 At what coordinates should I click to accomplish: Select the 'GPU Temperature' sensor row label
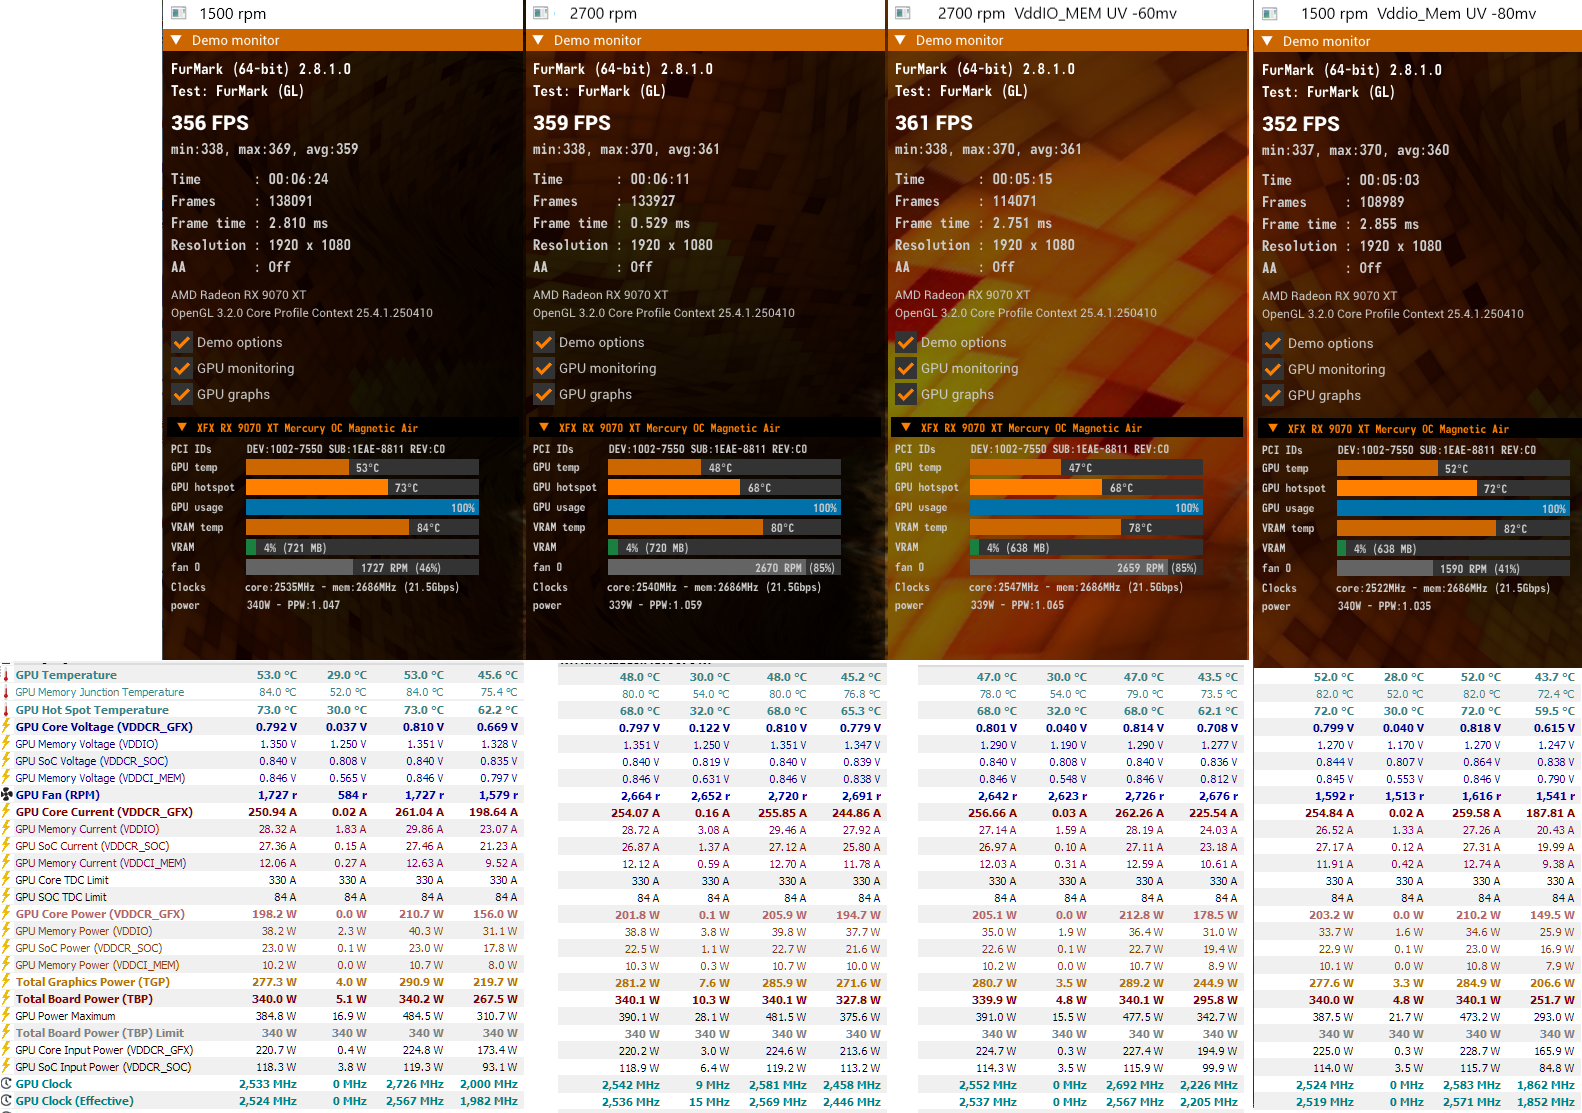tap(66, 675)
